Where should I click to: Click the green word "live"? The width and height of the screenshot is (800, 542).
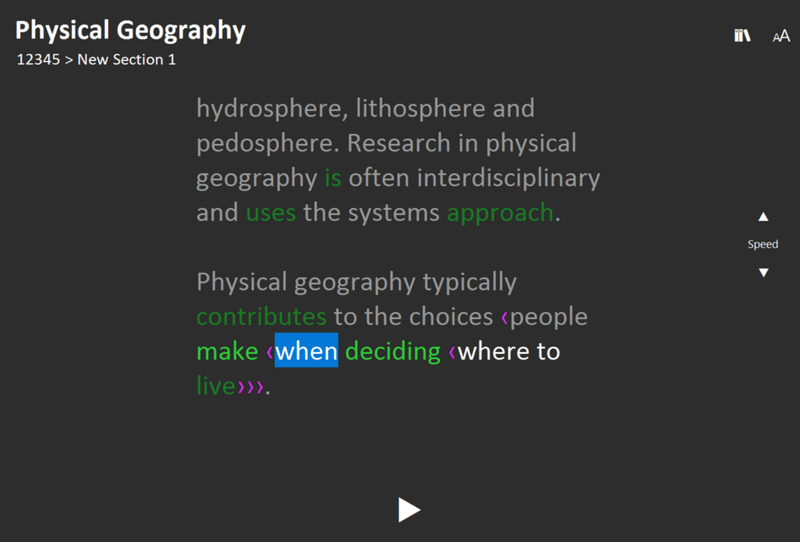(216, 386)
